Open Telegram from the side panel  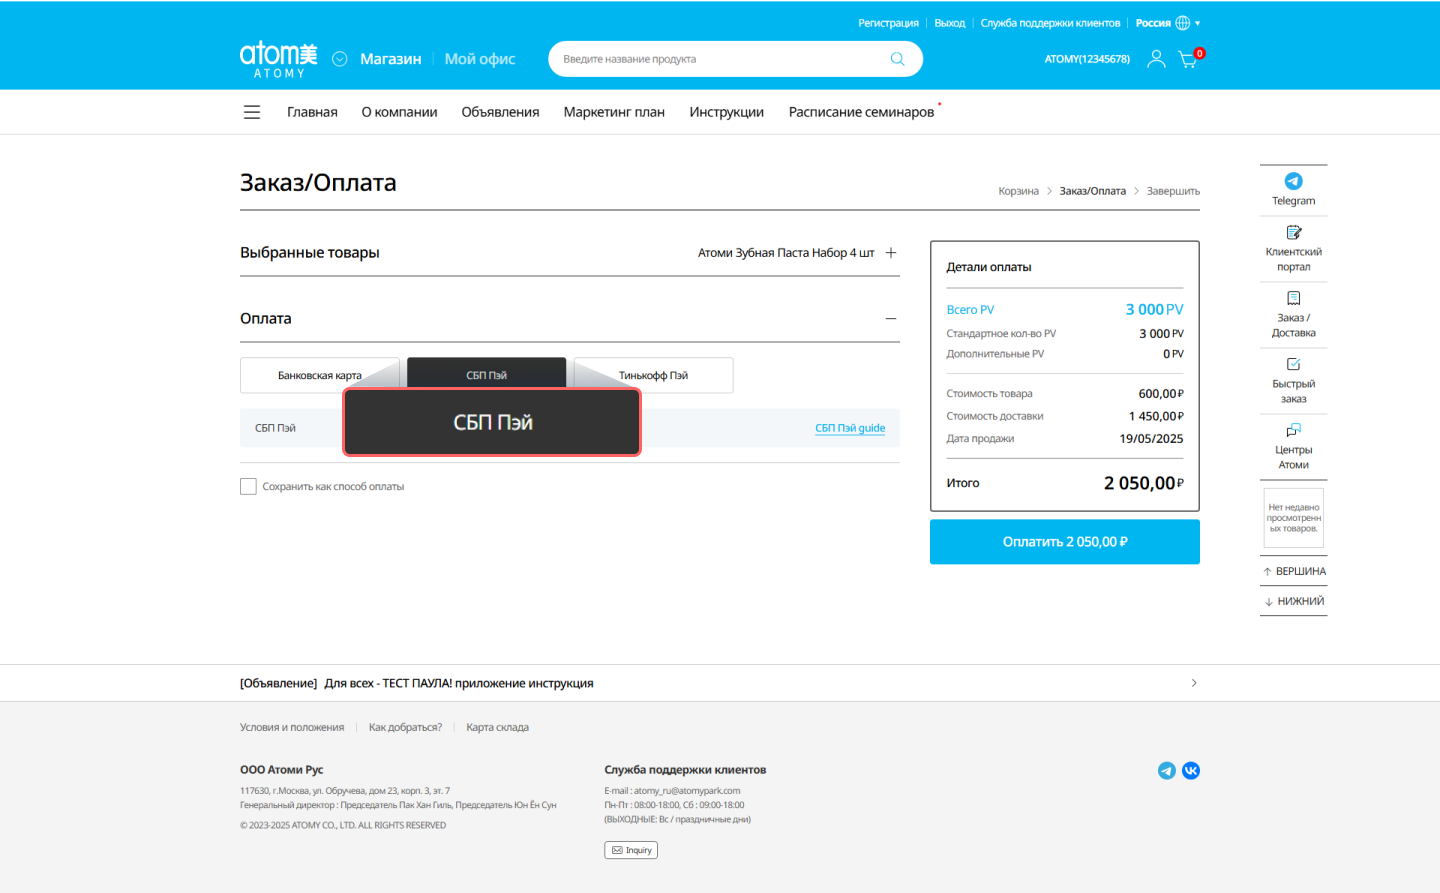[x=1293, y=188]
